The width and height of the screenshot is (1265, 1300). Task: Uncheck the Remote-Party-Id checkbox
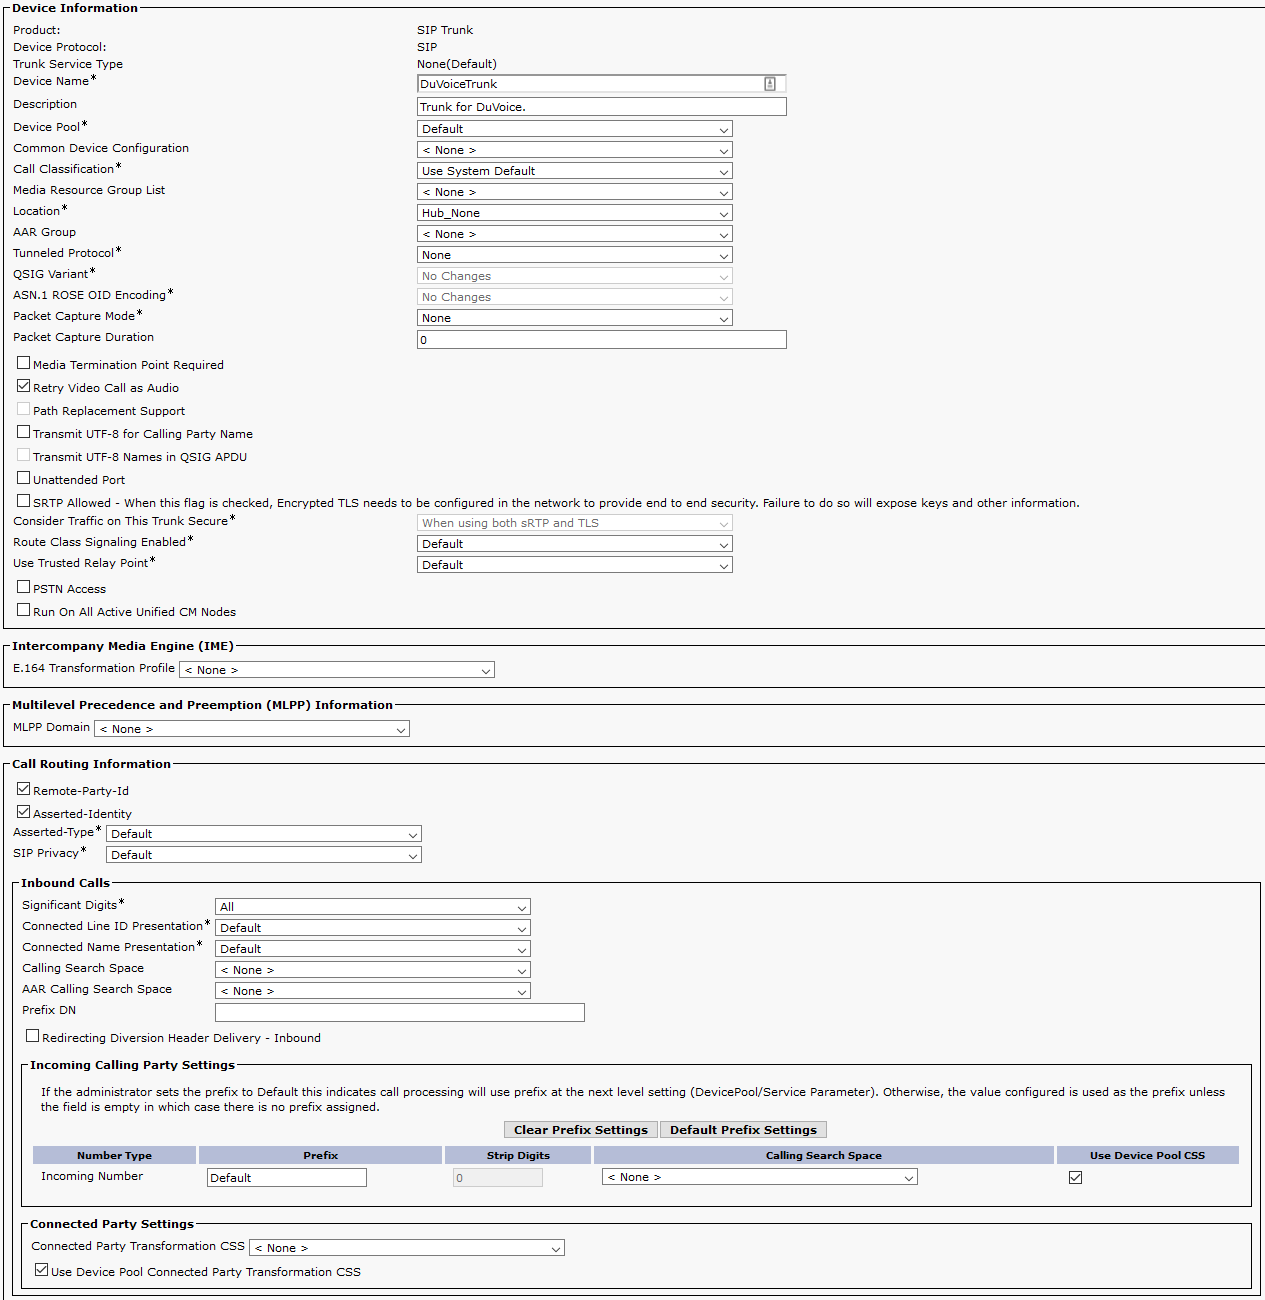pyautogui.click(x=23, y=789)
